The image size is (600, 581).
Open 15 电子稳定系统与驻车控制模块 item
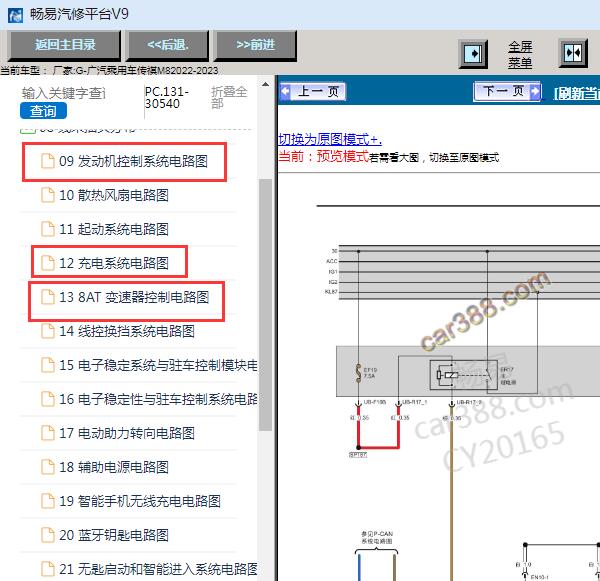click(x=158, y=366)
